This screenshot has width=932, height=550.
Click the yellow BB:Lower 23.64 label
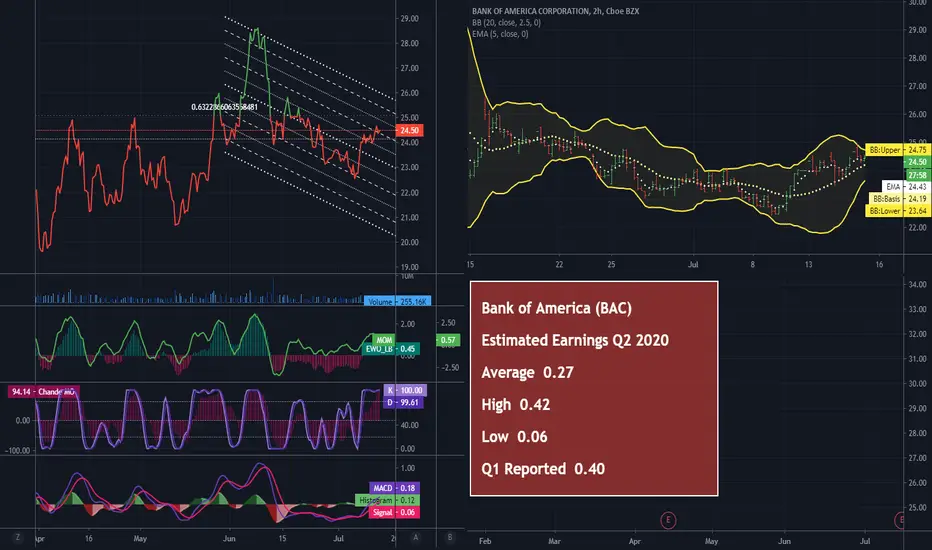click(897, 211)
